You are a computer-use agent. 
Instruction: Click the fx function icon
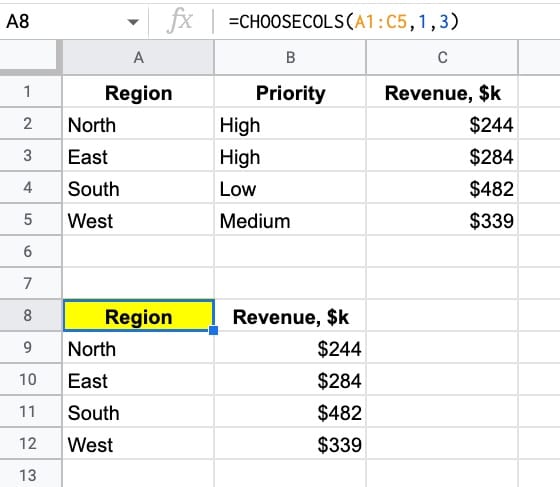tap(180, 21)
